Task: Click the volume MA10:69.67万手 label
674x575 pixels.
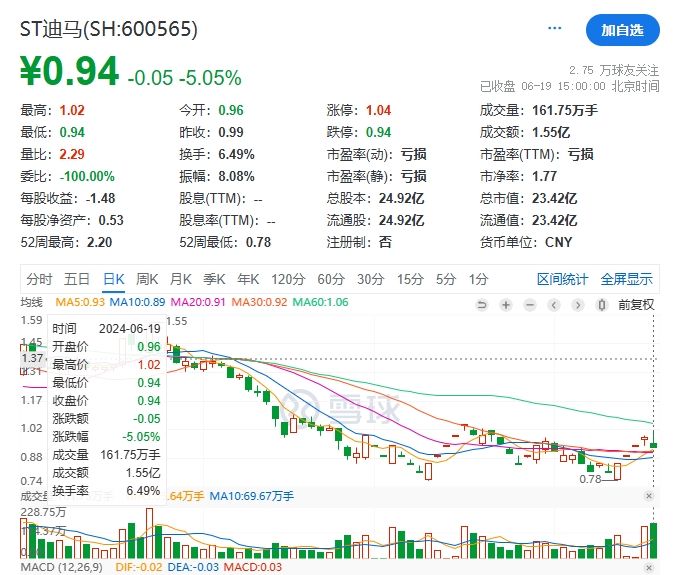Action: coord(251,496)
